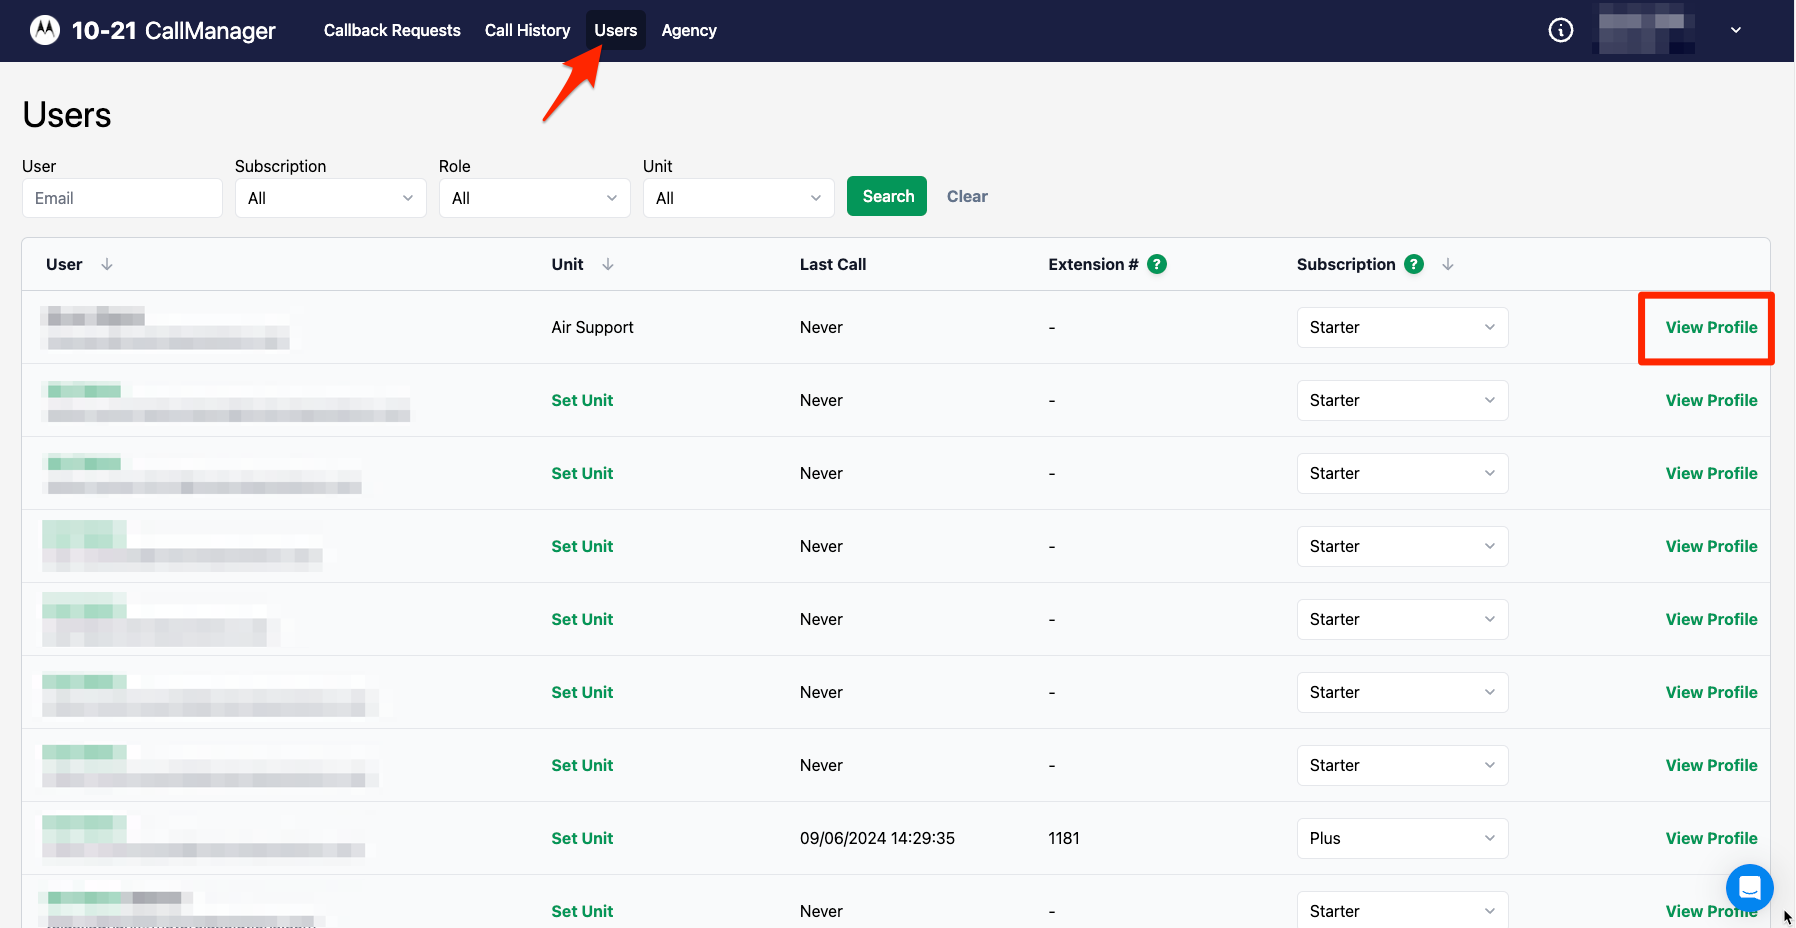Sort by Unit column arrow
1796x928 pixels.
pyautogui.click(x=608, y=264)
